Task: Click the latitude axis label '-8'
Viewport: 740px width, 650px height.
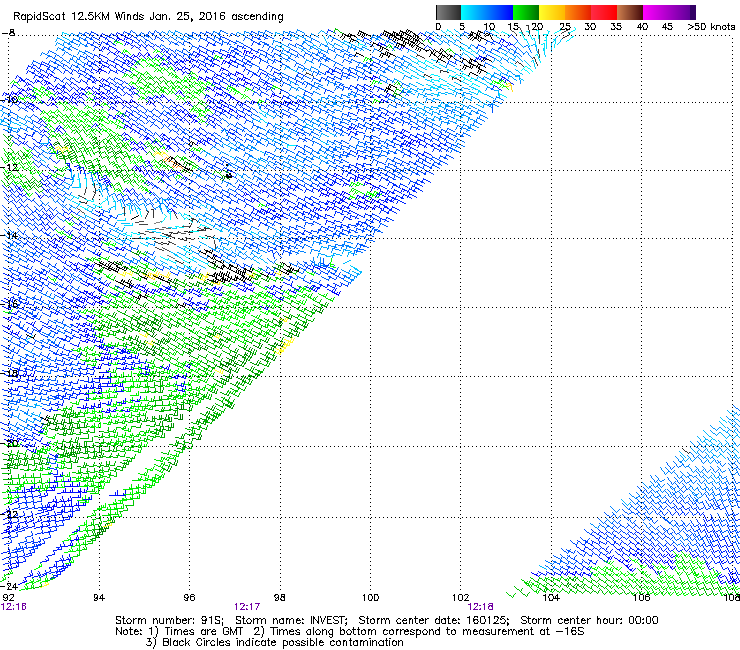Action: [x=8, y=33]
